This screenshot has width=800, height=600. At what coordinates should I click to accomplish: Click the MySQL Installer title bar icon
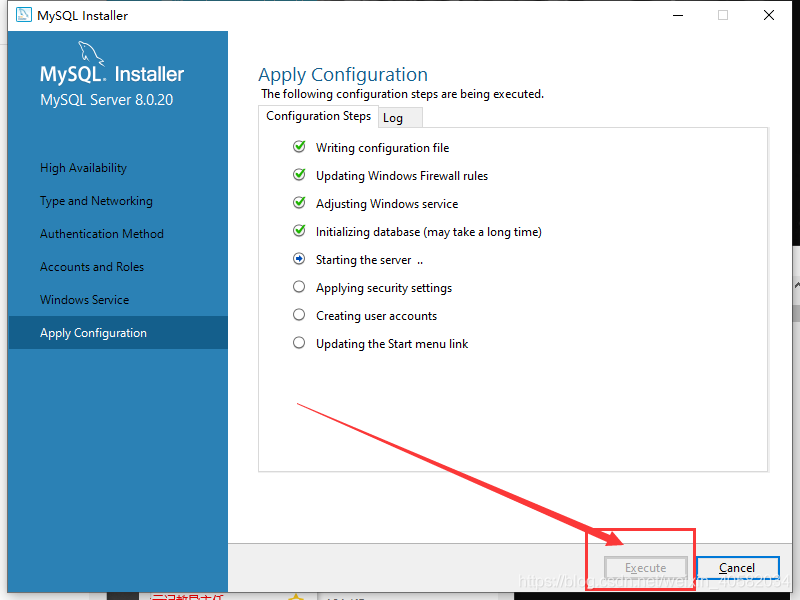[x=23, y=15]
